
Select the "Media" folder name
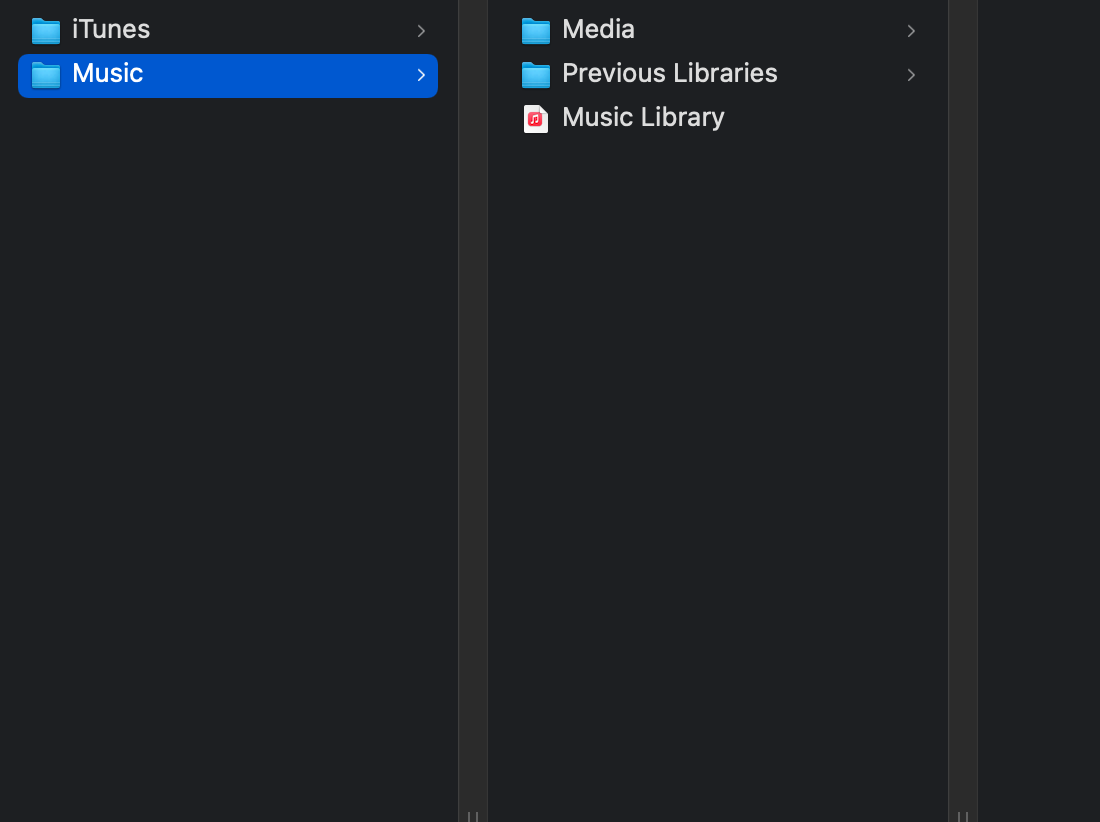[x=598, y=29]
